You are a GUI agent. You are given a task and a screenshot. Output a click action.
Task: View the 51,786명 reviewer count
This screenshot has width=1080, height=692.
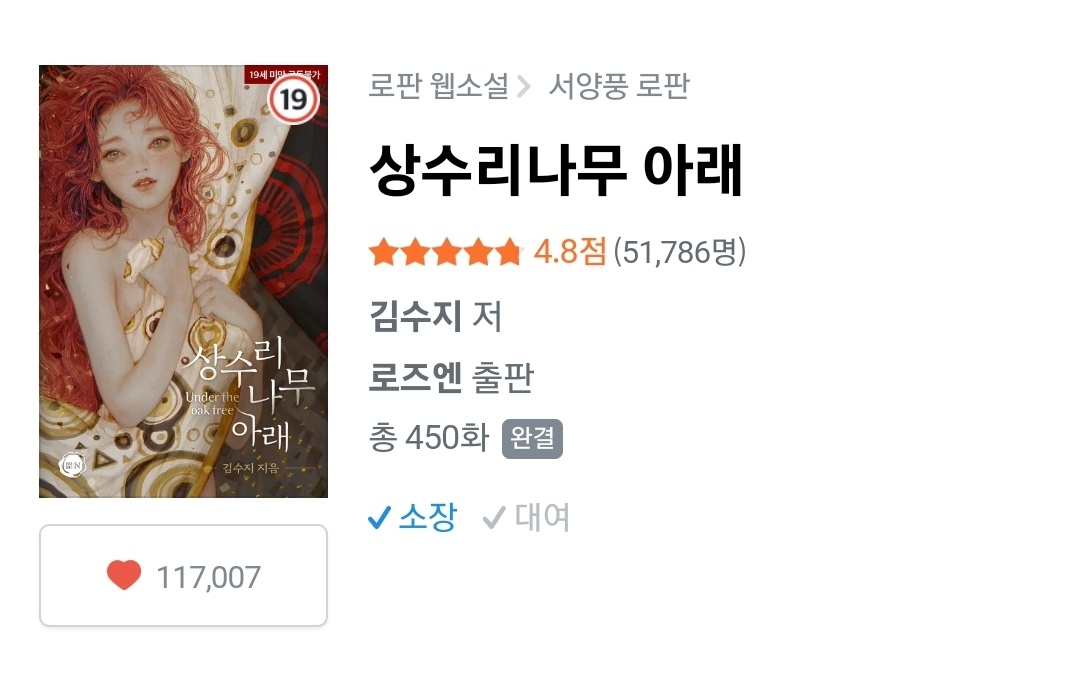pyautogui.click(x=680, y=252)
